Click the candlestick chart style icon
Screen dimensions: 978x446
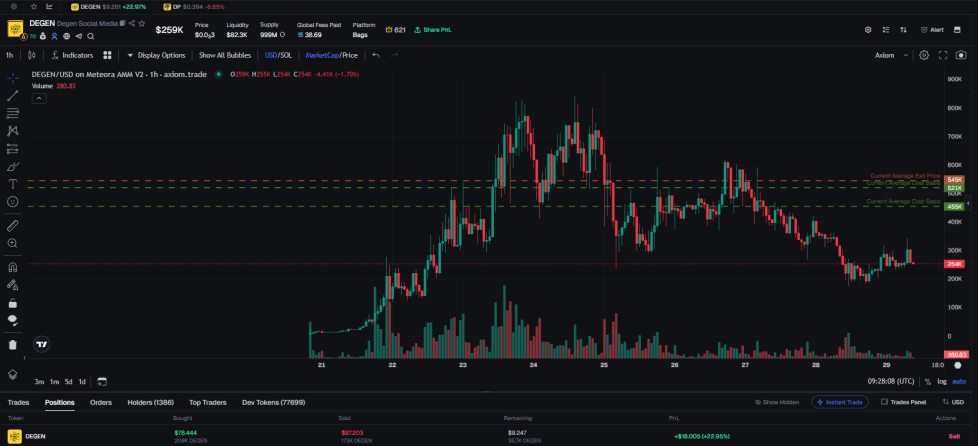pos(32,55)
